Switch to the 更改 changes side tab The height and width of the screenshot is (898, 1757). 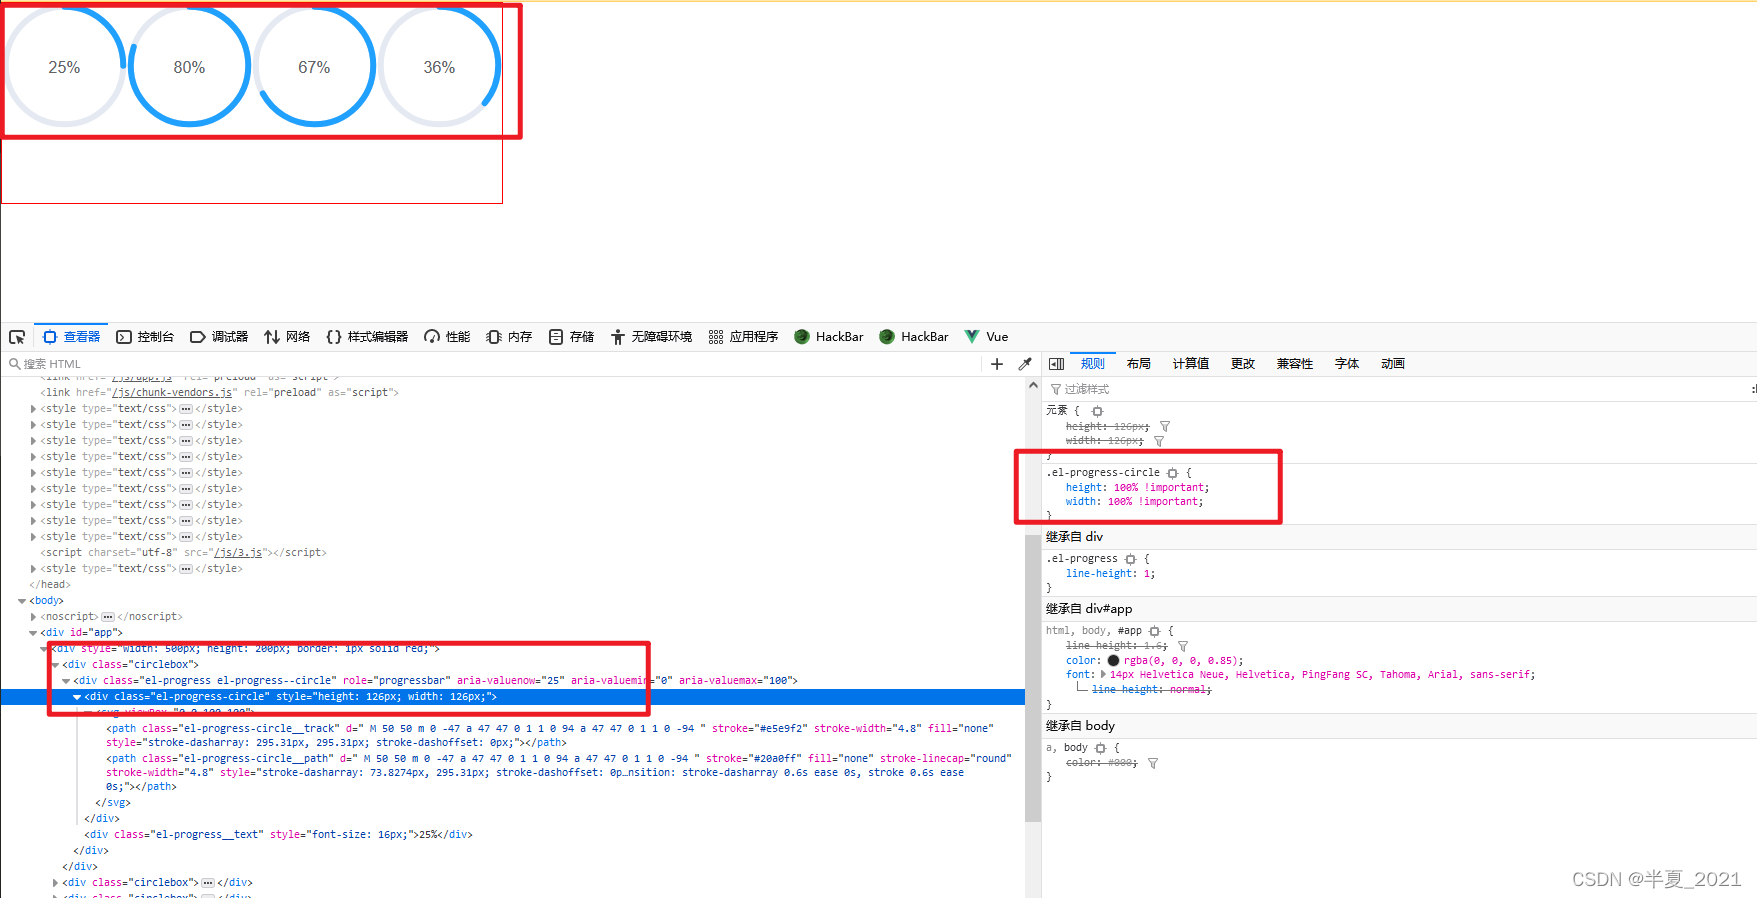1243,364
